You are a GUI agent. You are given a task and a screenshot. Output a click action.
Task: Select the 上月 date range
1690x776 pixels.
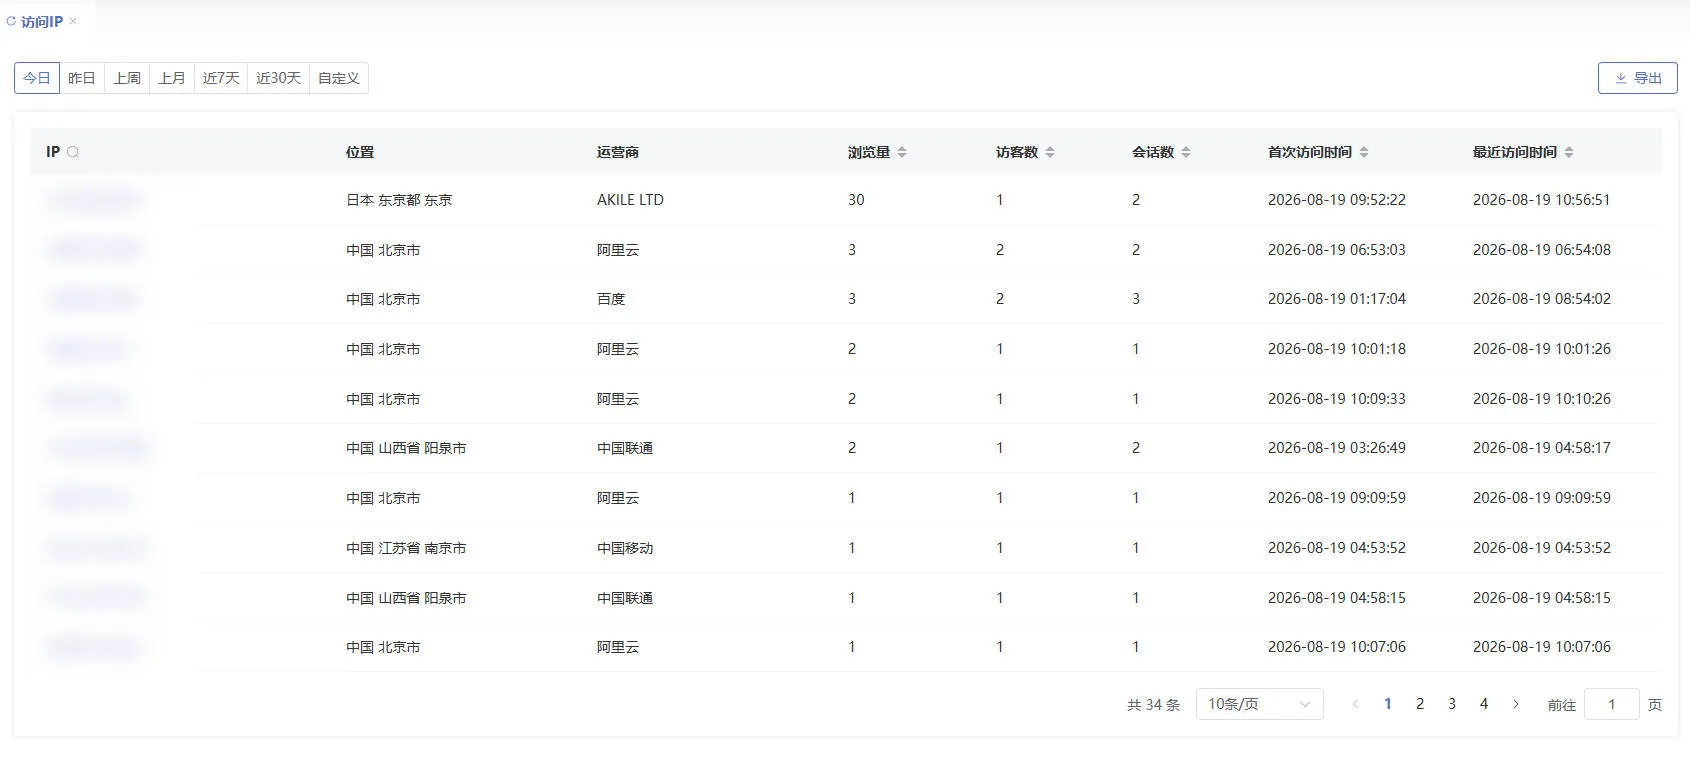tap(172, 78)
